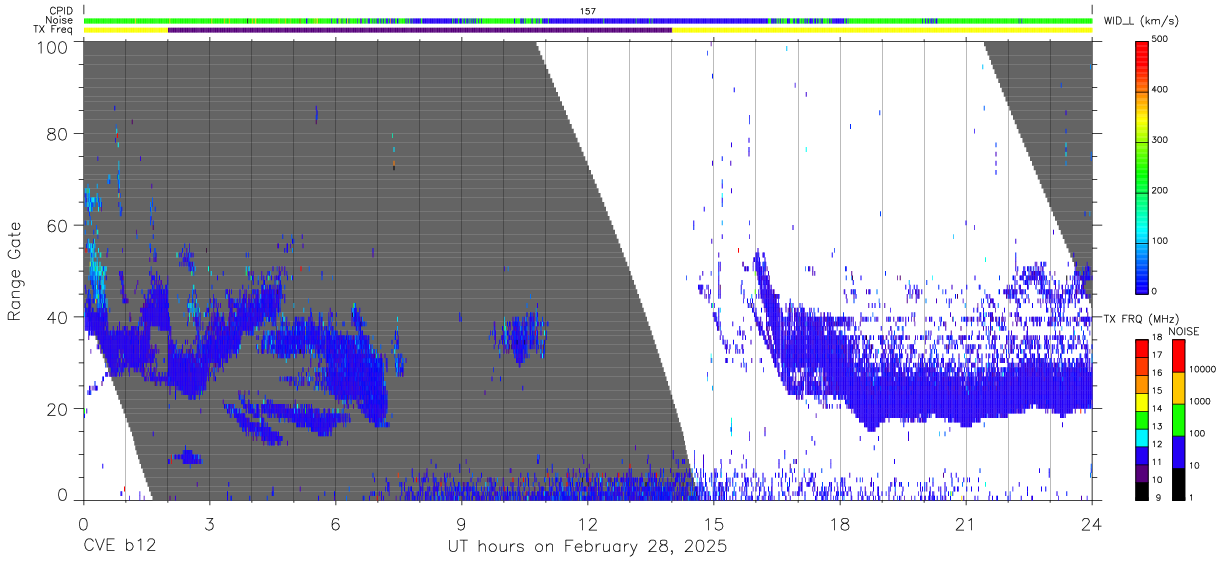This screenshot has height=567, width=1228.
Task: Click the NOISE legend title
Action: tap(1184, 331)
